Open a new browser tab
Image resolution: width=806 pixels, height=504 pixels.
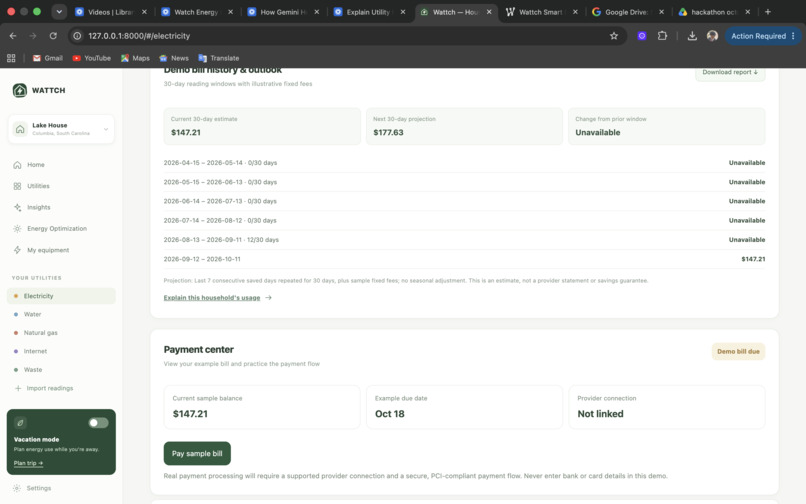[x=767, y=12]
